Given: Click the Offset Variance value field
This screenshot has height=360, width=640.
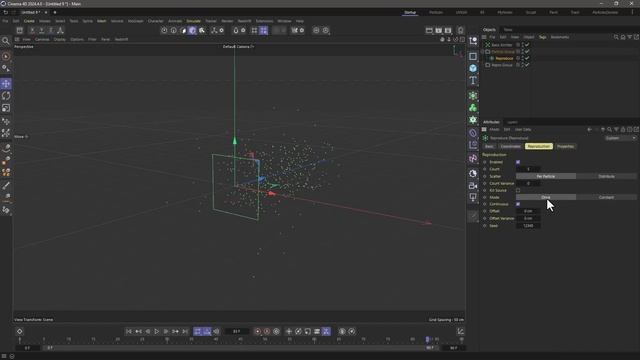Looking at the screenshot, I should click(x=528, y=218).
